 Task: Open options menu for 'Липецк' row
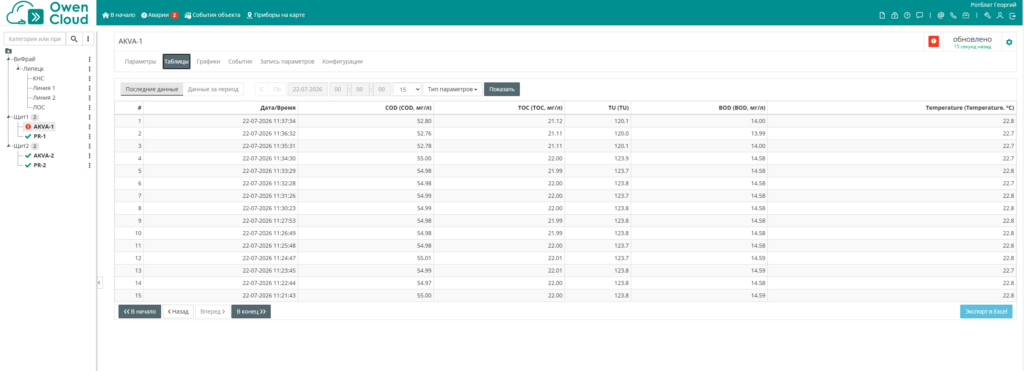(x=89, y=69)
